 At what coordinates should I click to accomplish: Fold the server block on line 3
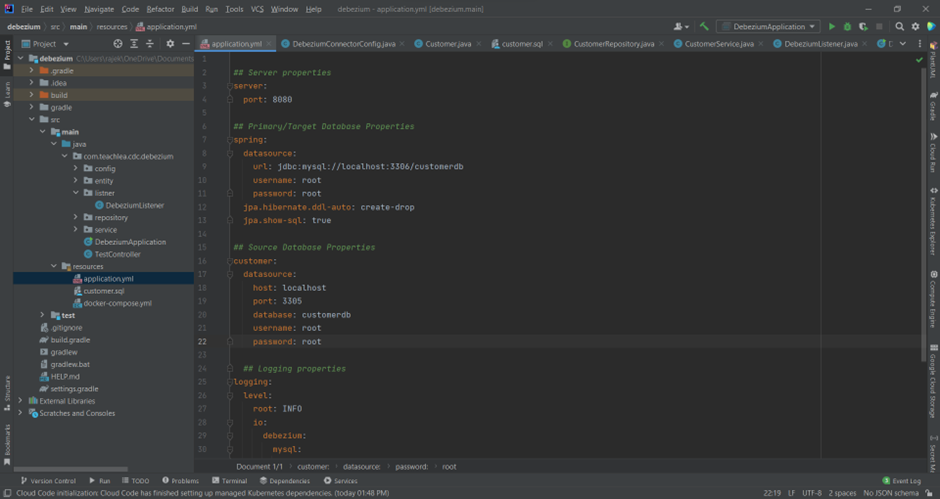coord(230,86)
